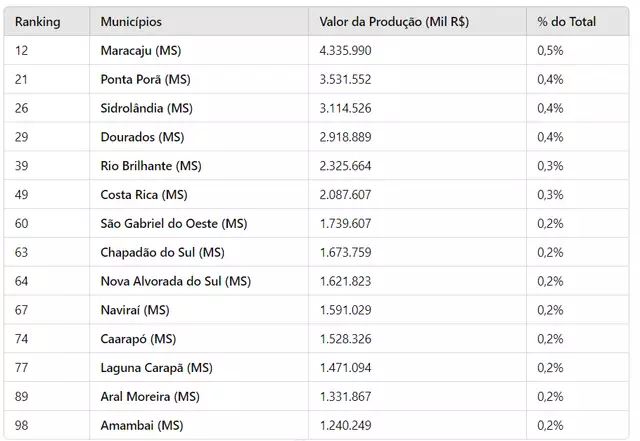Click the Costa Rica (MS) row
This screenshot has width=640, height=441.
point(316,194)
